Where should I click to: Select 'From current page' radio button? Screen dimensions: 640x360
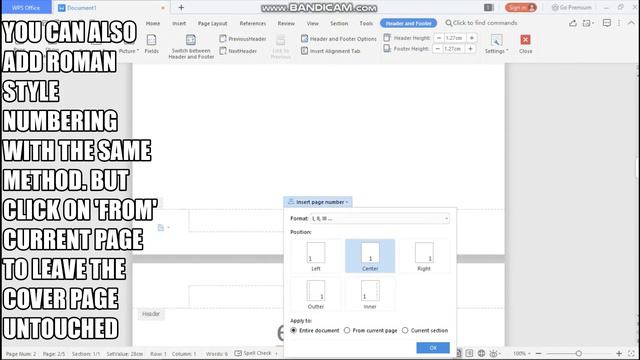tap(347, 330)
